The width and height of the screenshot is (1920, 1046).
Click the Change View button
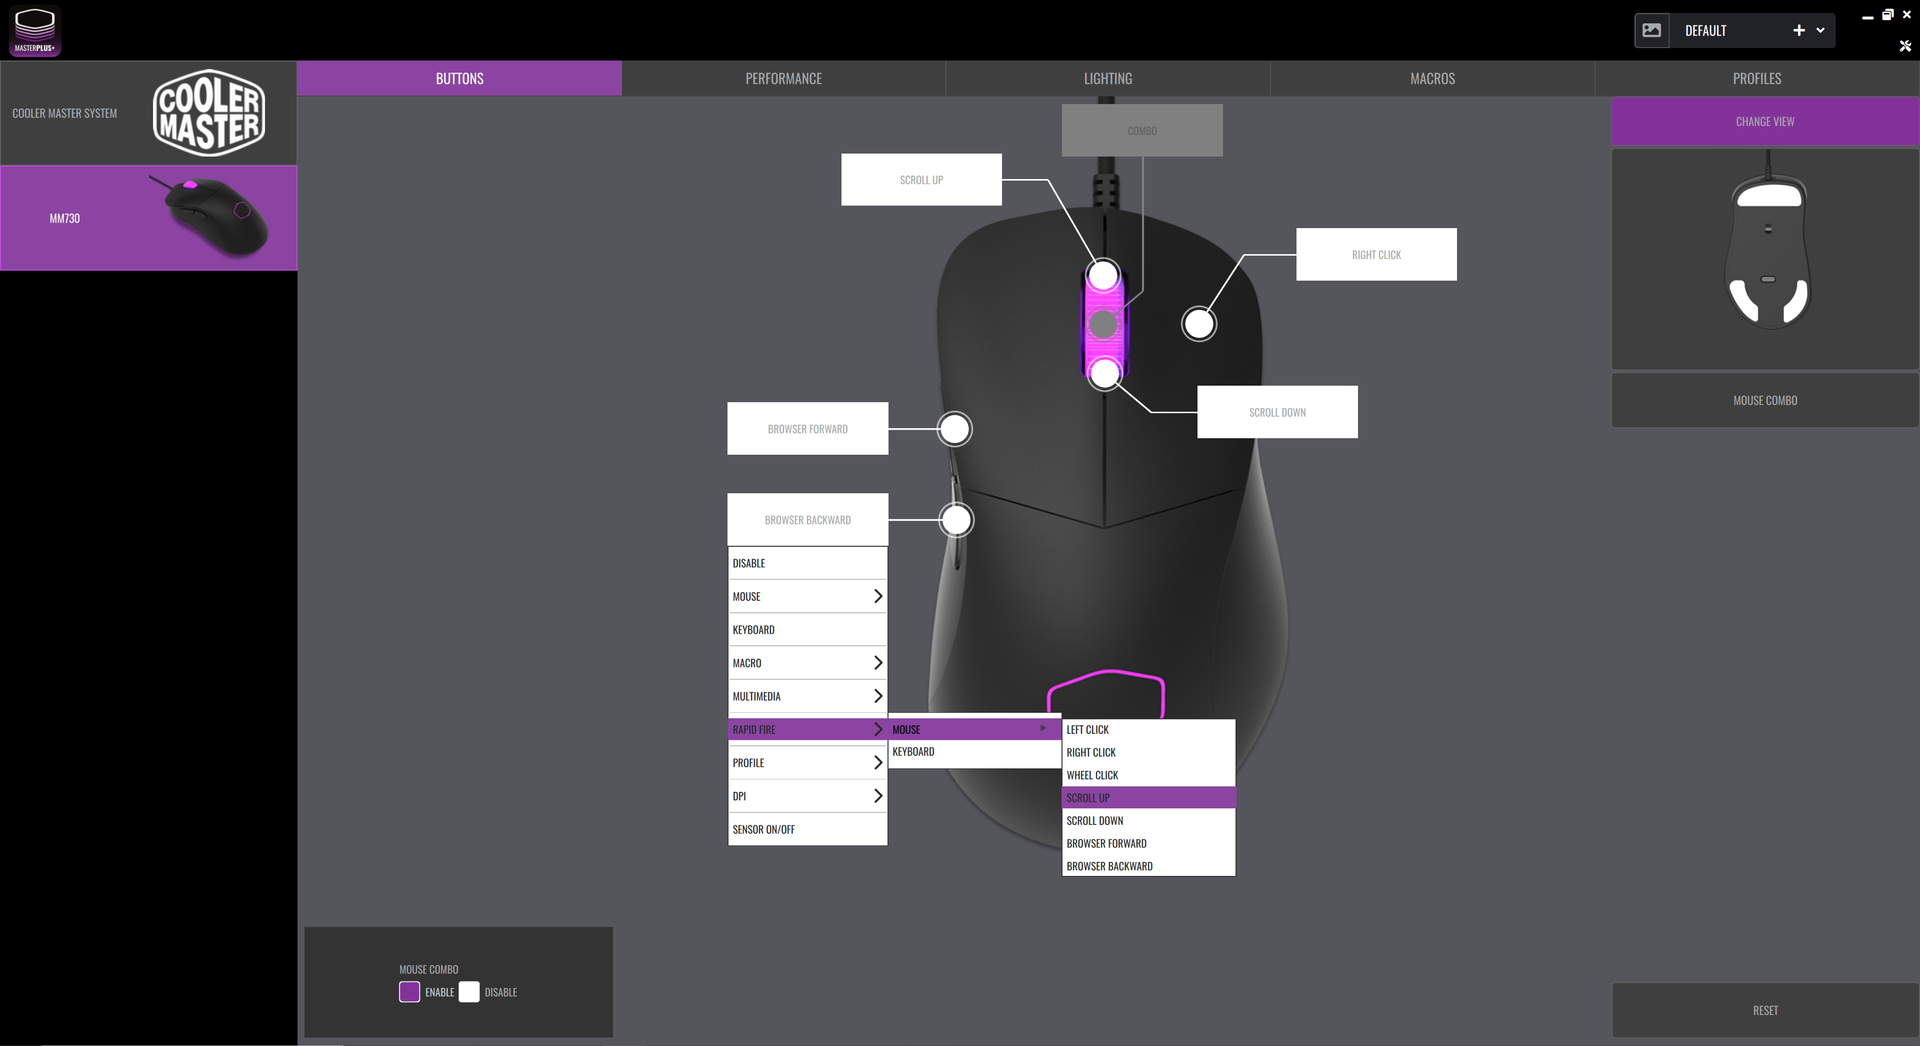(x=1765, y=122)
